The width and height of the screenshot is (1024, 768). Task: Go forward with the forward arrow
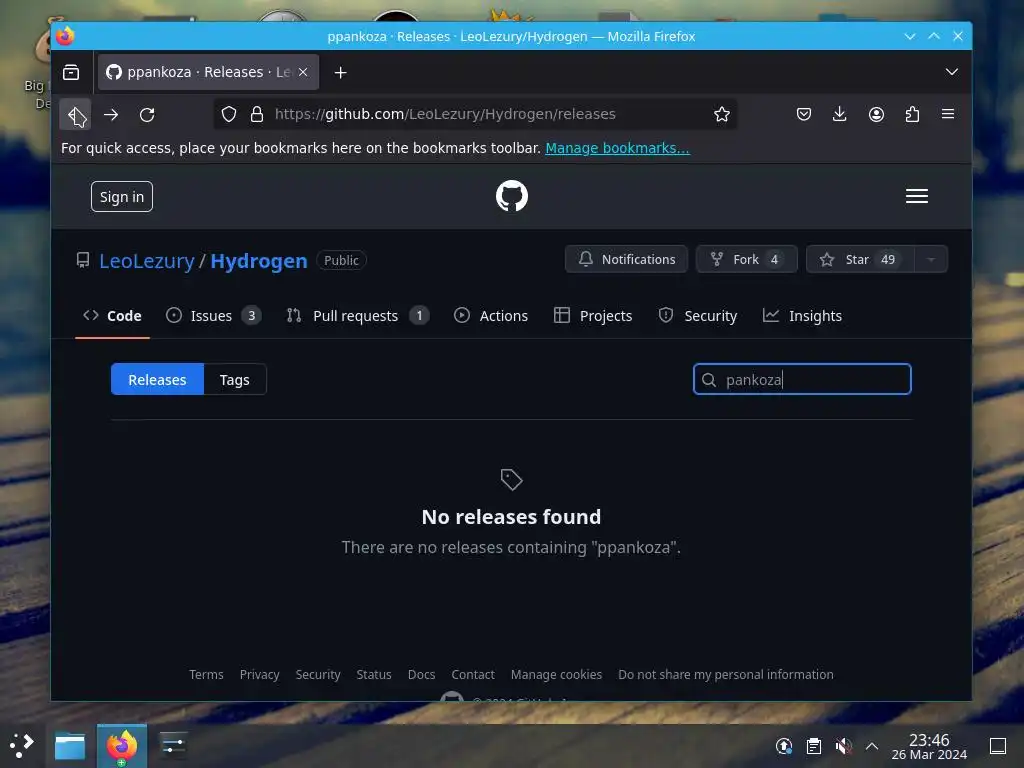[111, 115]
